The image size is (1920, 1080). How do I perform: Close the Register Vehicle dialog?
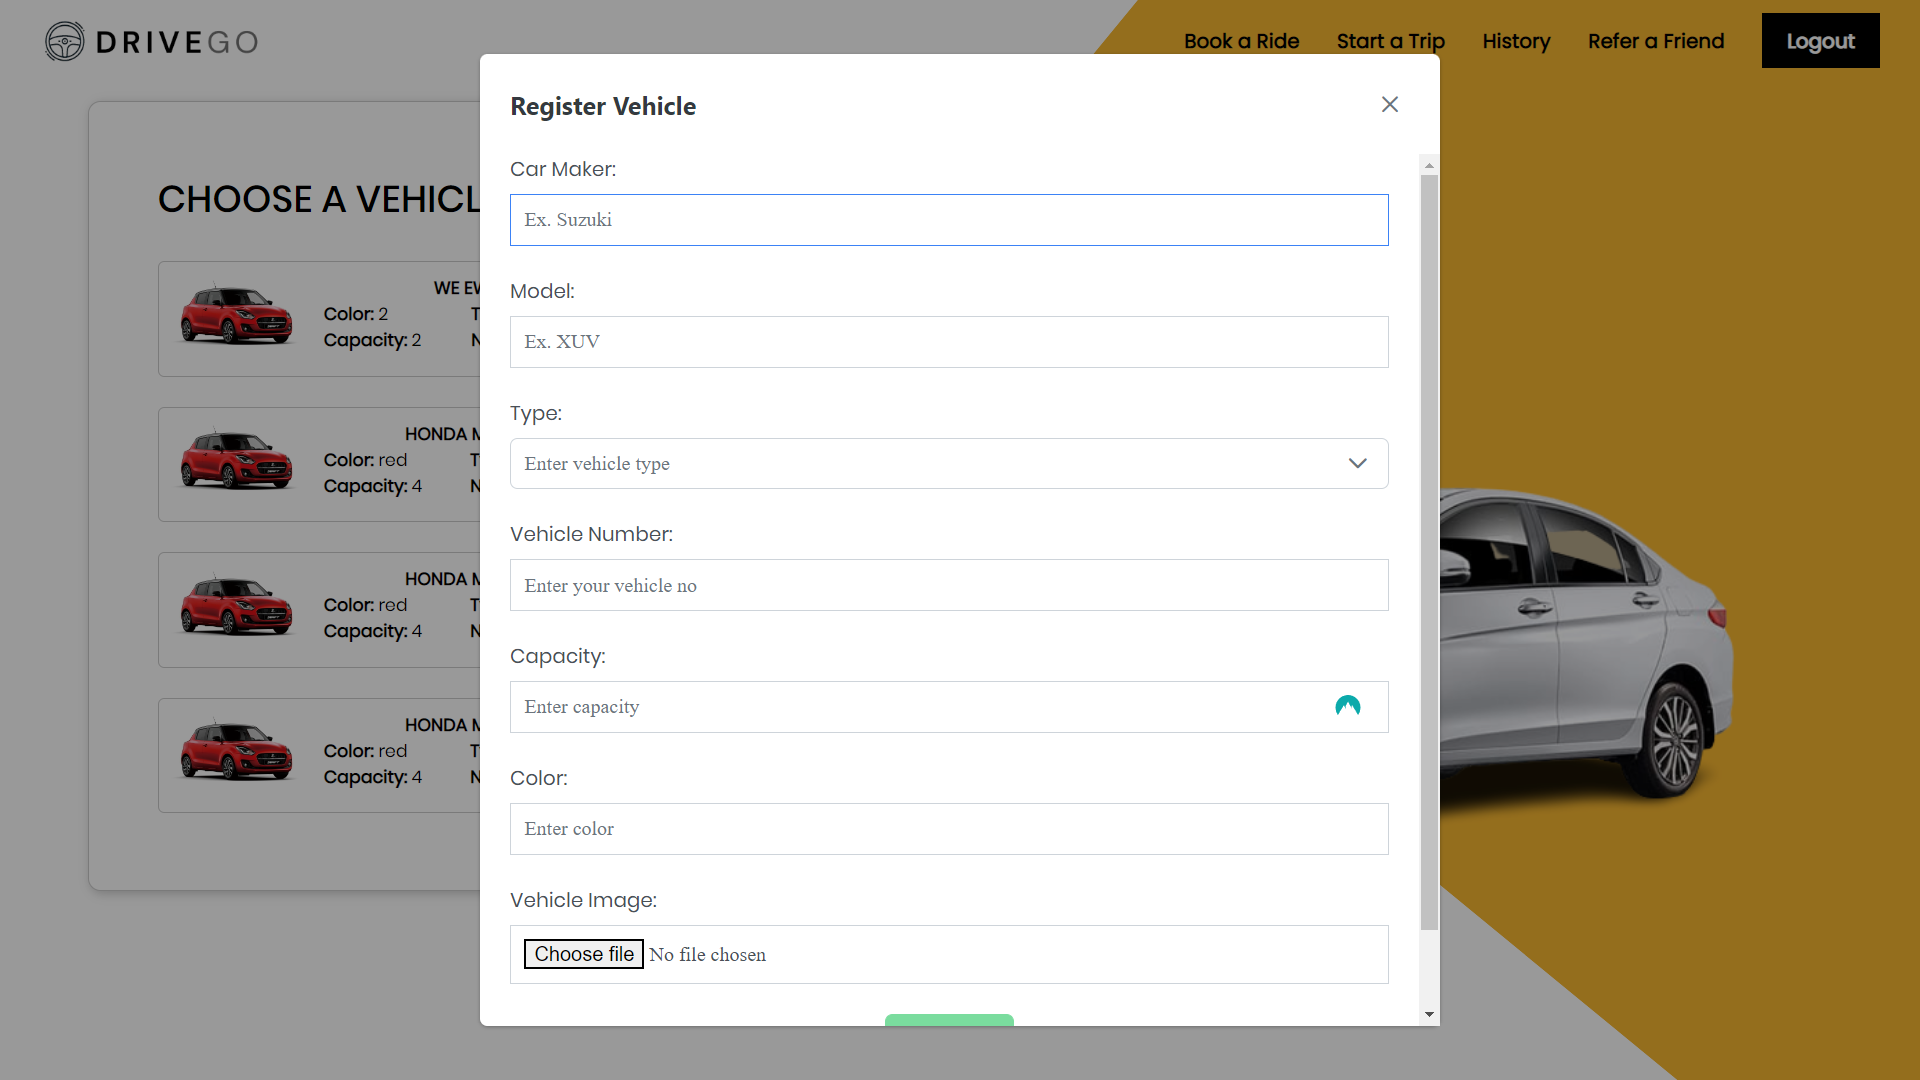tap(1390, 104)
